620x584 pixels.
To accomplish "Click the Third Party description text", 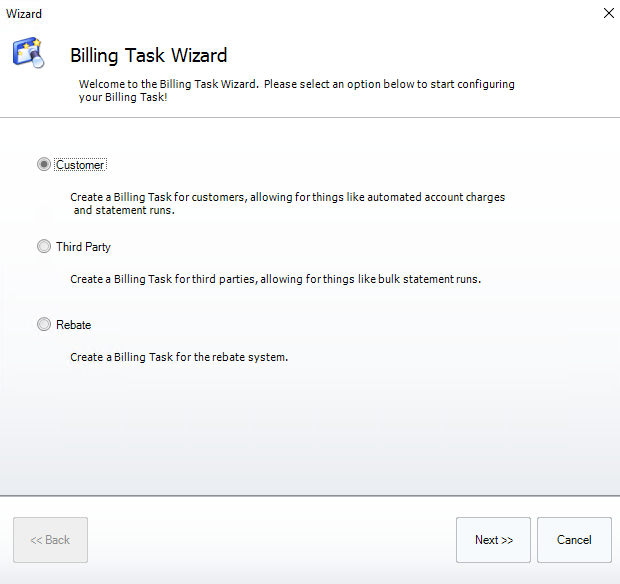I will point(275,279).
